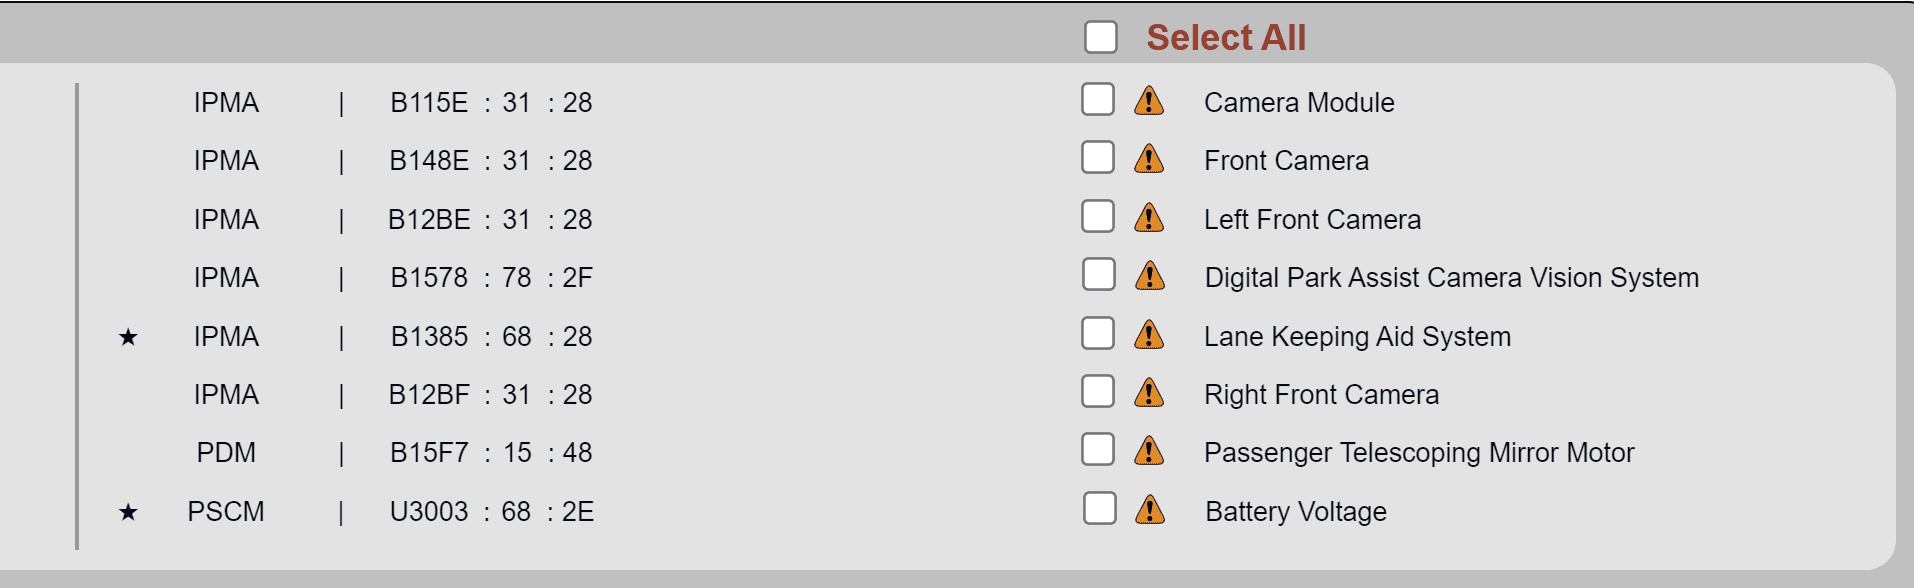Click the warning icon beside Camera Module
Viewport: 1914px width, 588px height.
click(x=1149, y=101)
